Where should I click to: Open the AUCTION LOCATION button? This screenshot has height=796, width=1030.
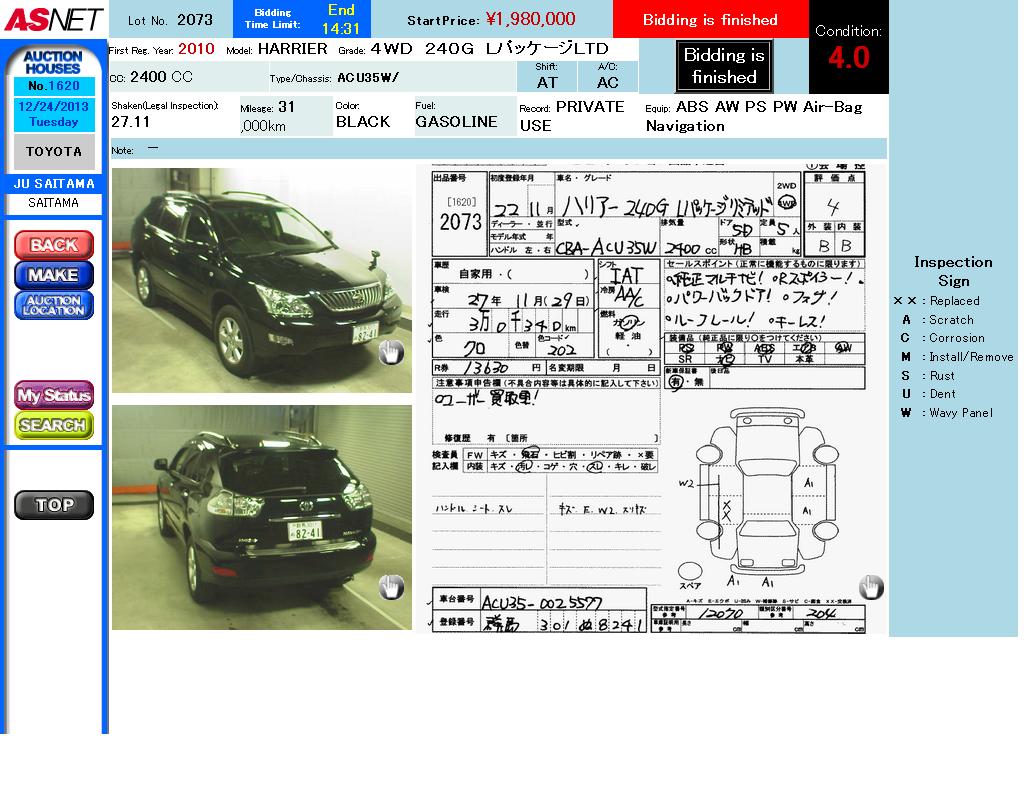(54, 305)
